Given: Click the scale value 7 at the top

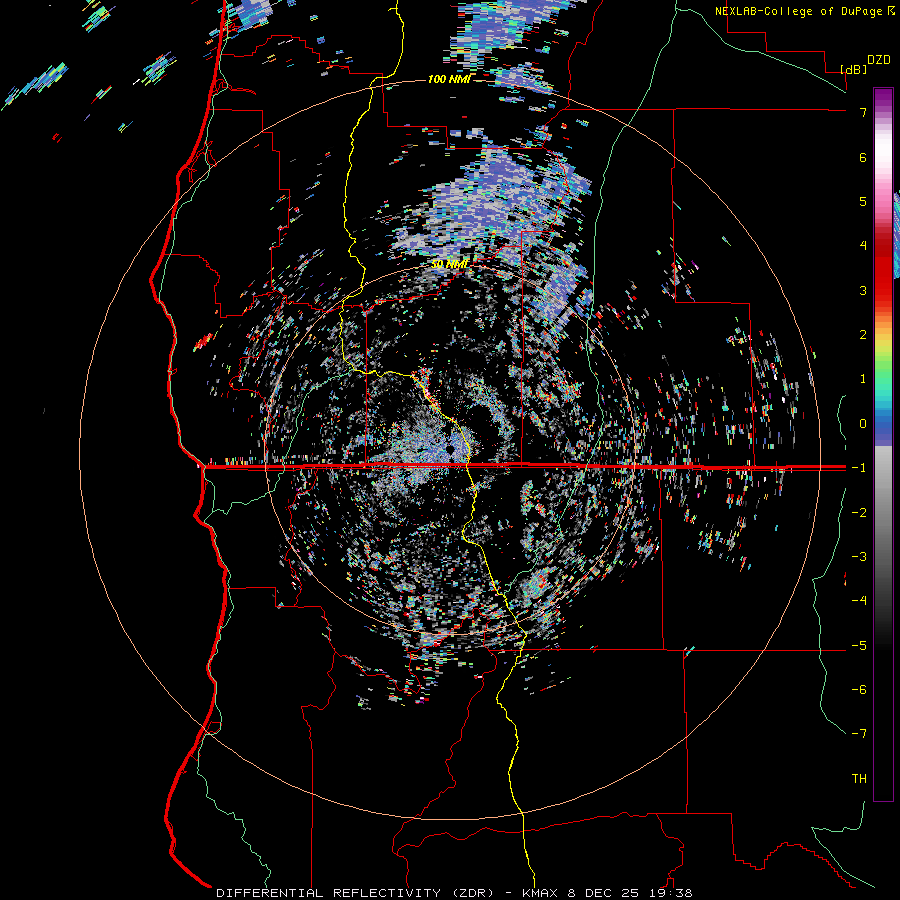Looking at the screenshot, I should [x=863, y=112].
